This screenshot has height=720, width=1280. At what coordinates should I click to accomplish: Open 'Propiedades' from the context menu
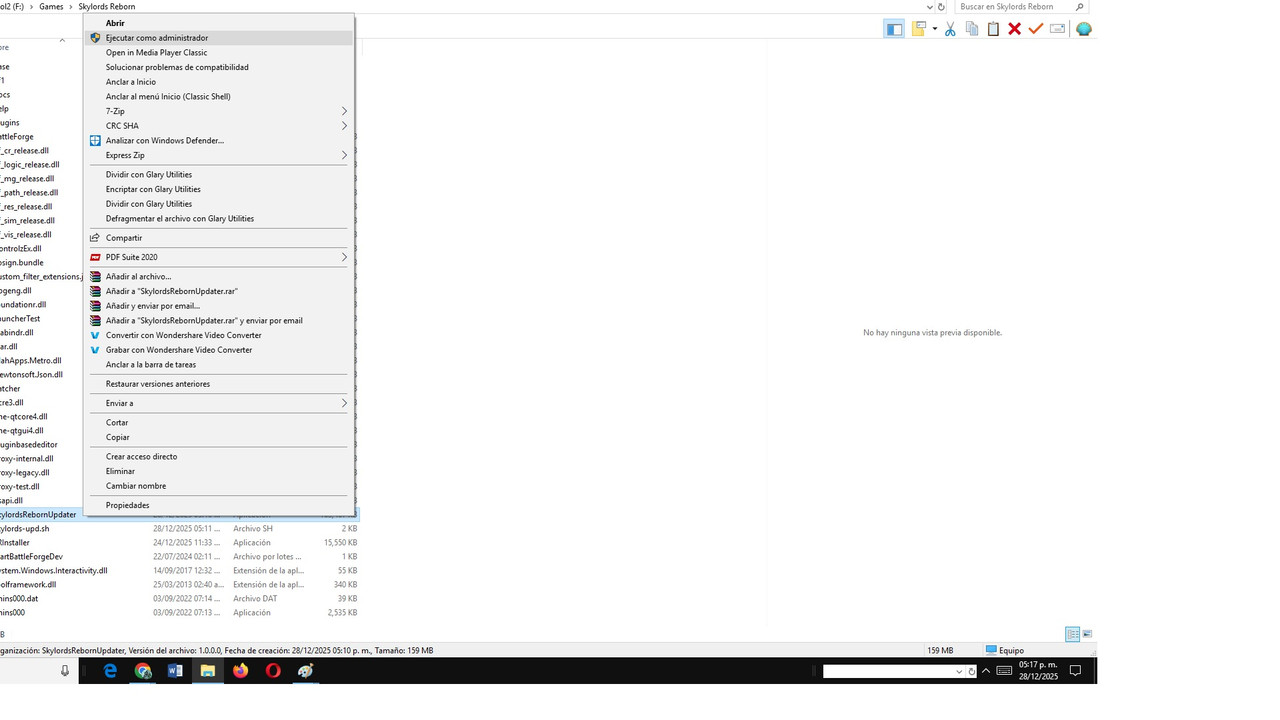pos(218,506)
